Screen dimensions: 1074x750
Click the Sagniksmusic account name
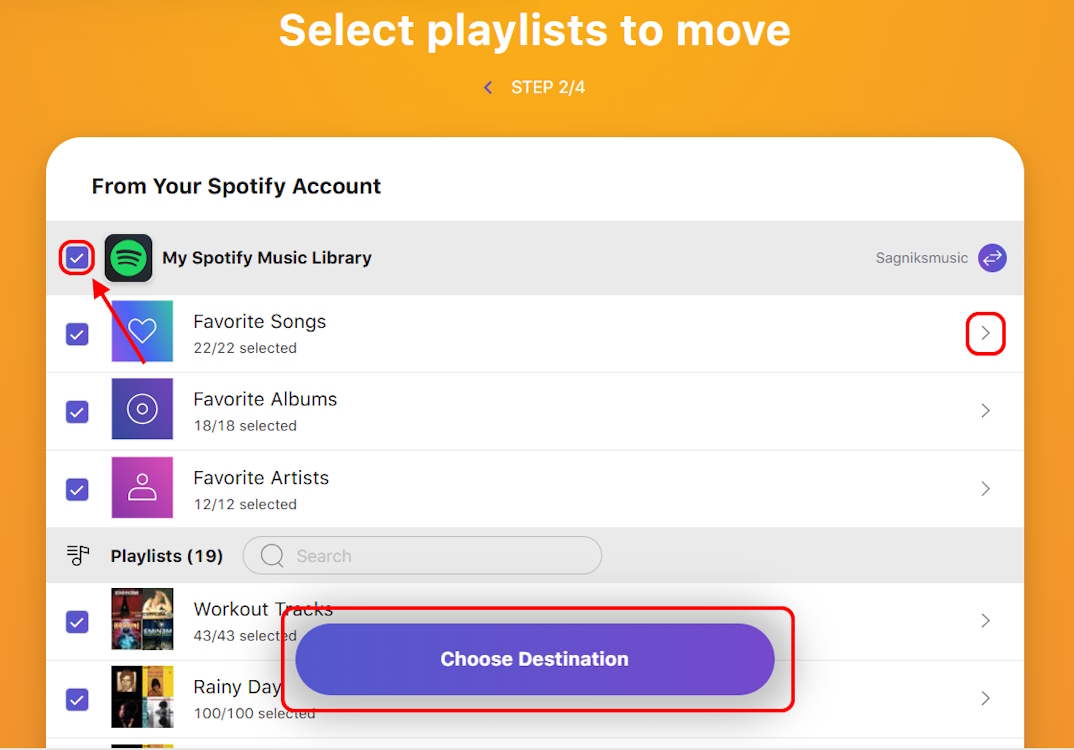click(x=921, y=257)
